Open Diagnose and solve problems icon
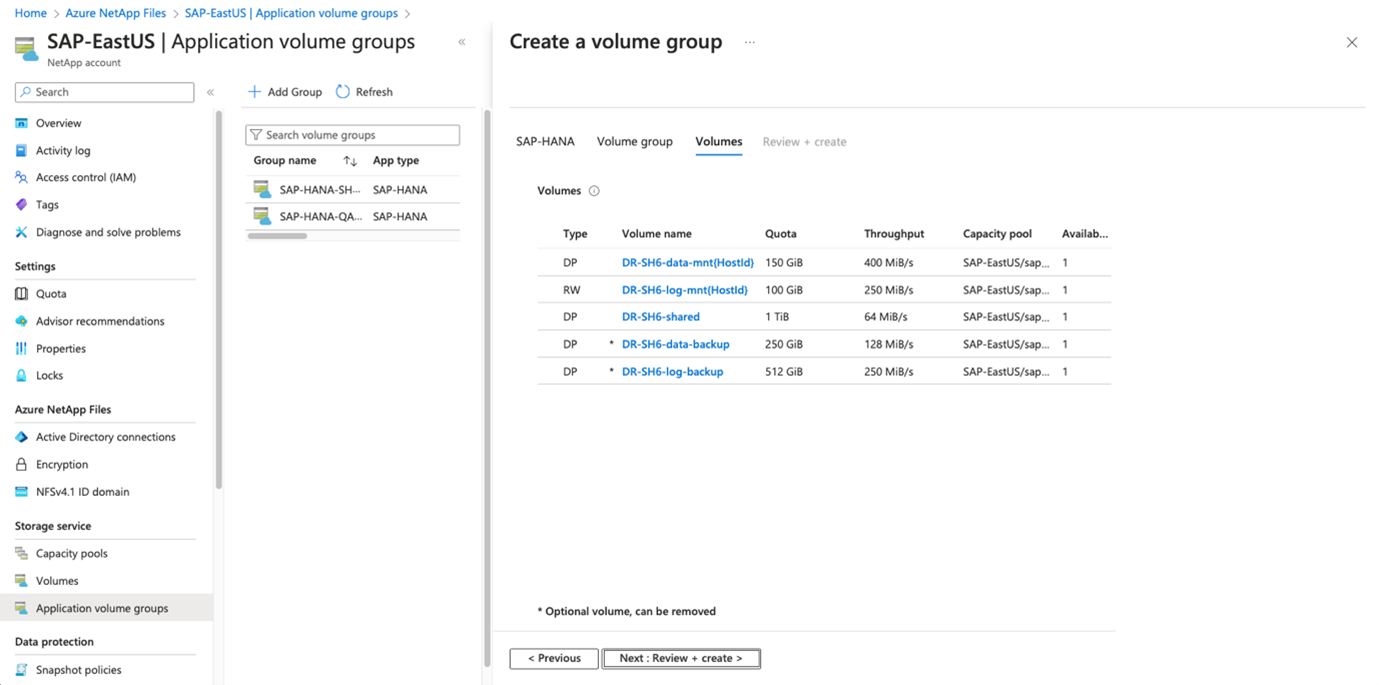 point(21,232)
